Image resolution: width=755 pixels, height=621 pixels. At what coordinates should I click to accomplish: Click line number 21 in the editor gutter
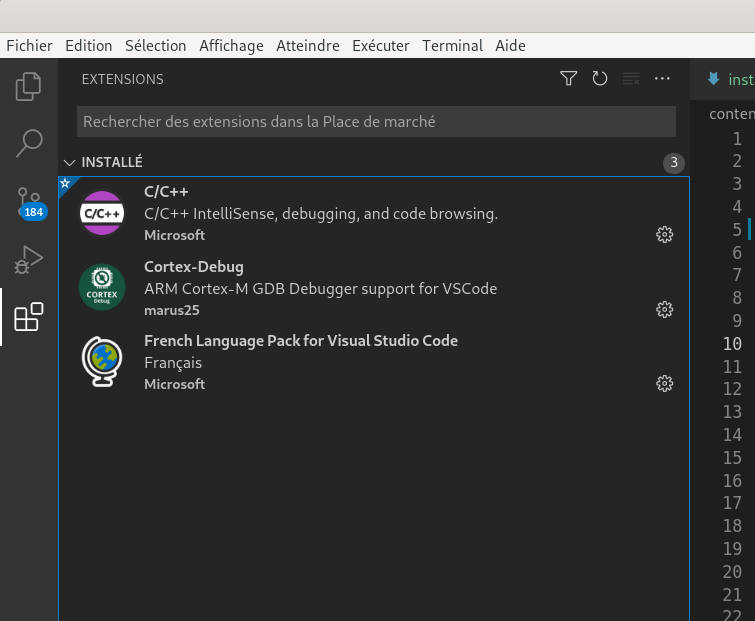pyautogui.click(x=732, y=595)
